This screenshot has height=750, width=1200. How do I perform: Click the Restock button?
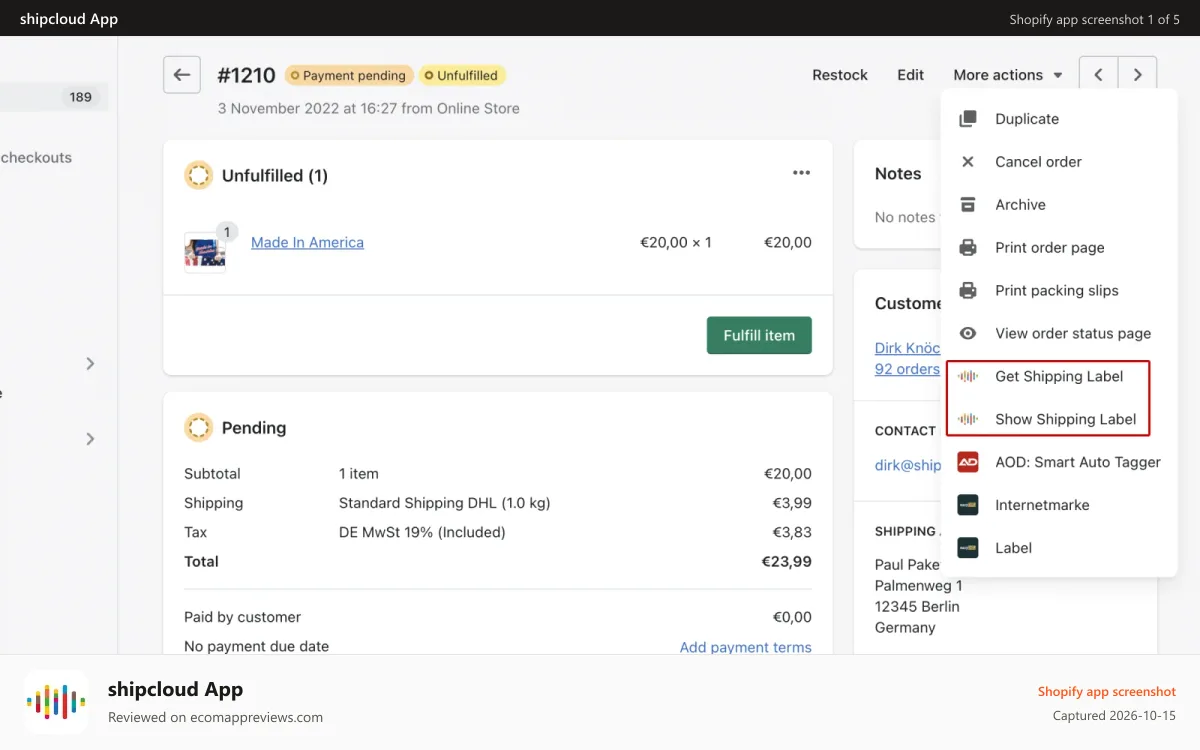(840, 75)
